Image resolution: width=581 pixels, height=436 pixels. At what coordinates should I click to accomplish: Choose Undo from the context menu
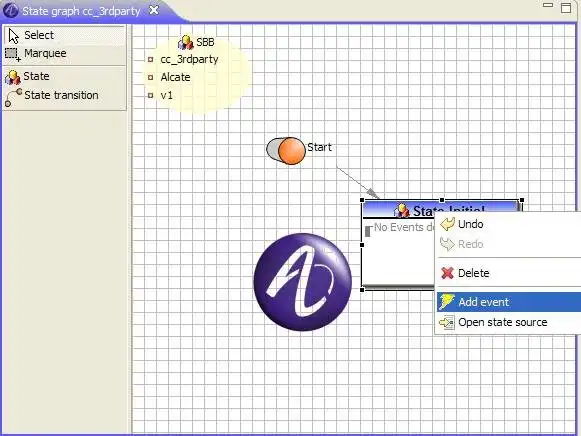[508, 224]
